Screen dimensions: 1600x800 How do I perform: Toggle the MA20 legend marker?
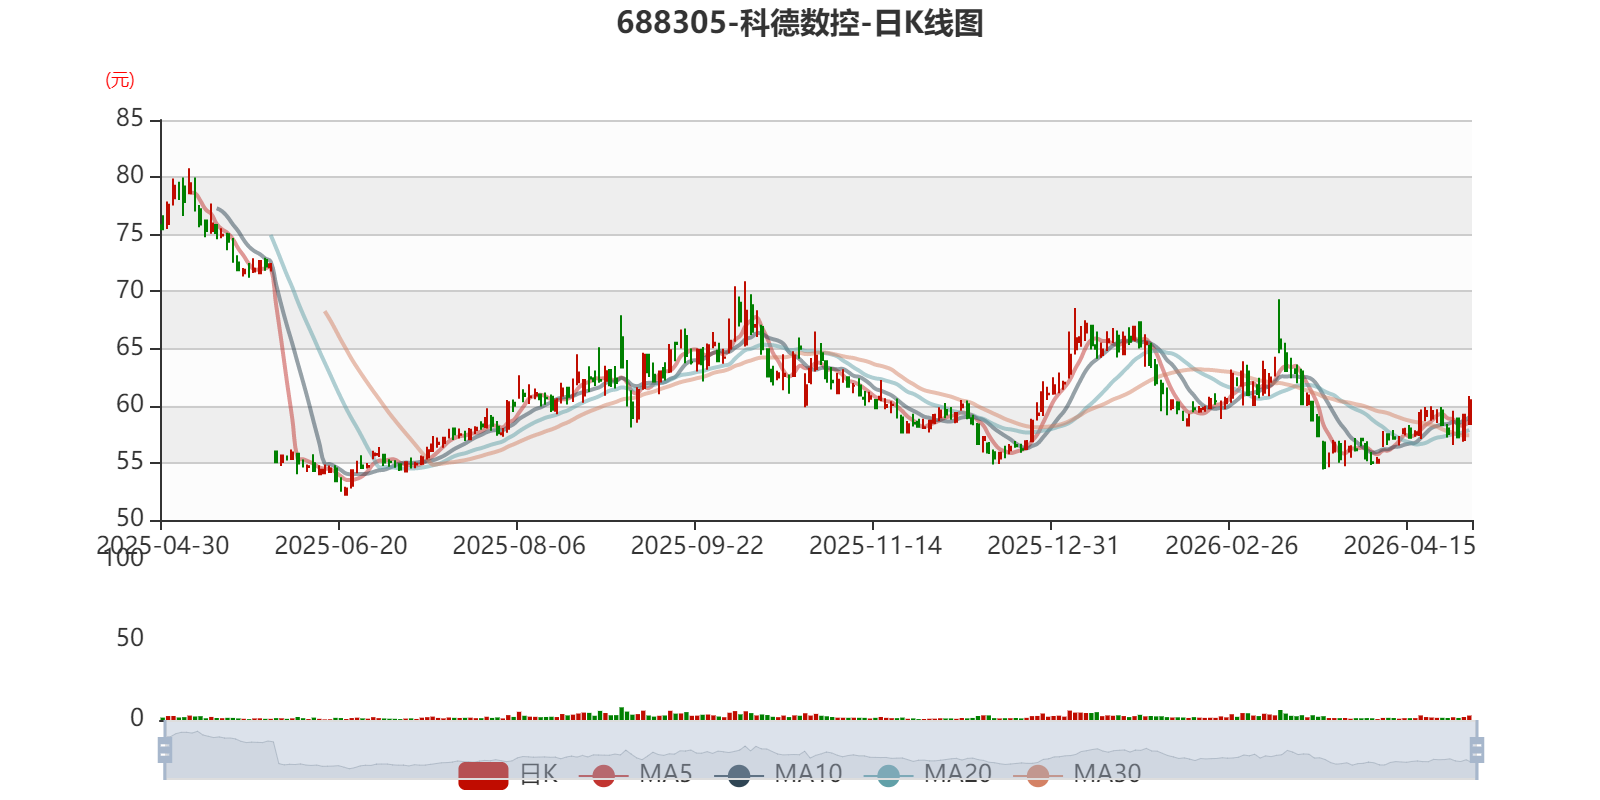888,775
